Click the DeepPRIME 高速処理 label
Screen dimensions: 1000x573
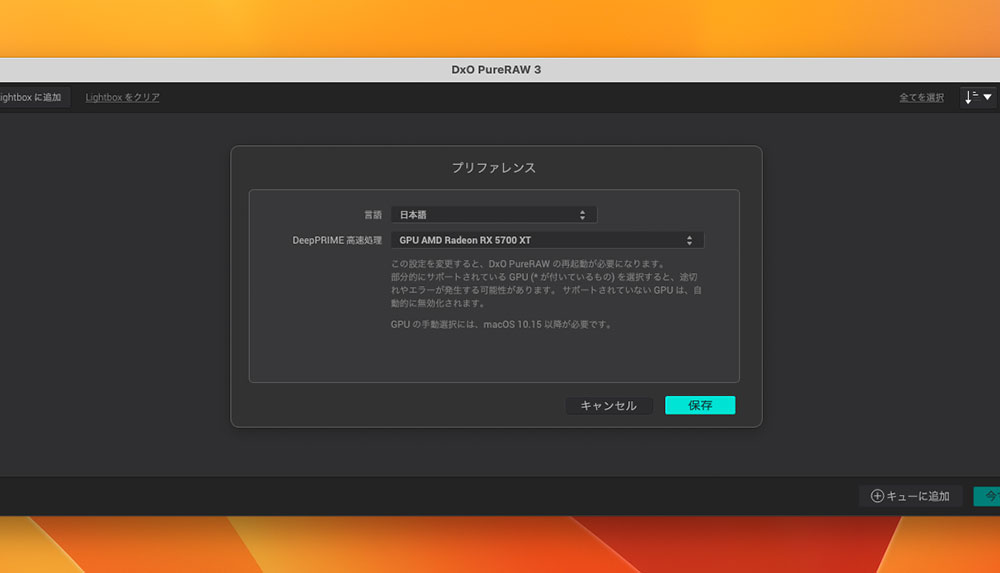click(x=337, y=241)
